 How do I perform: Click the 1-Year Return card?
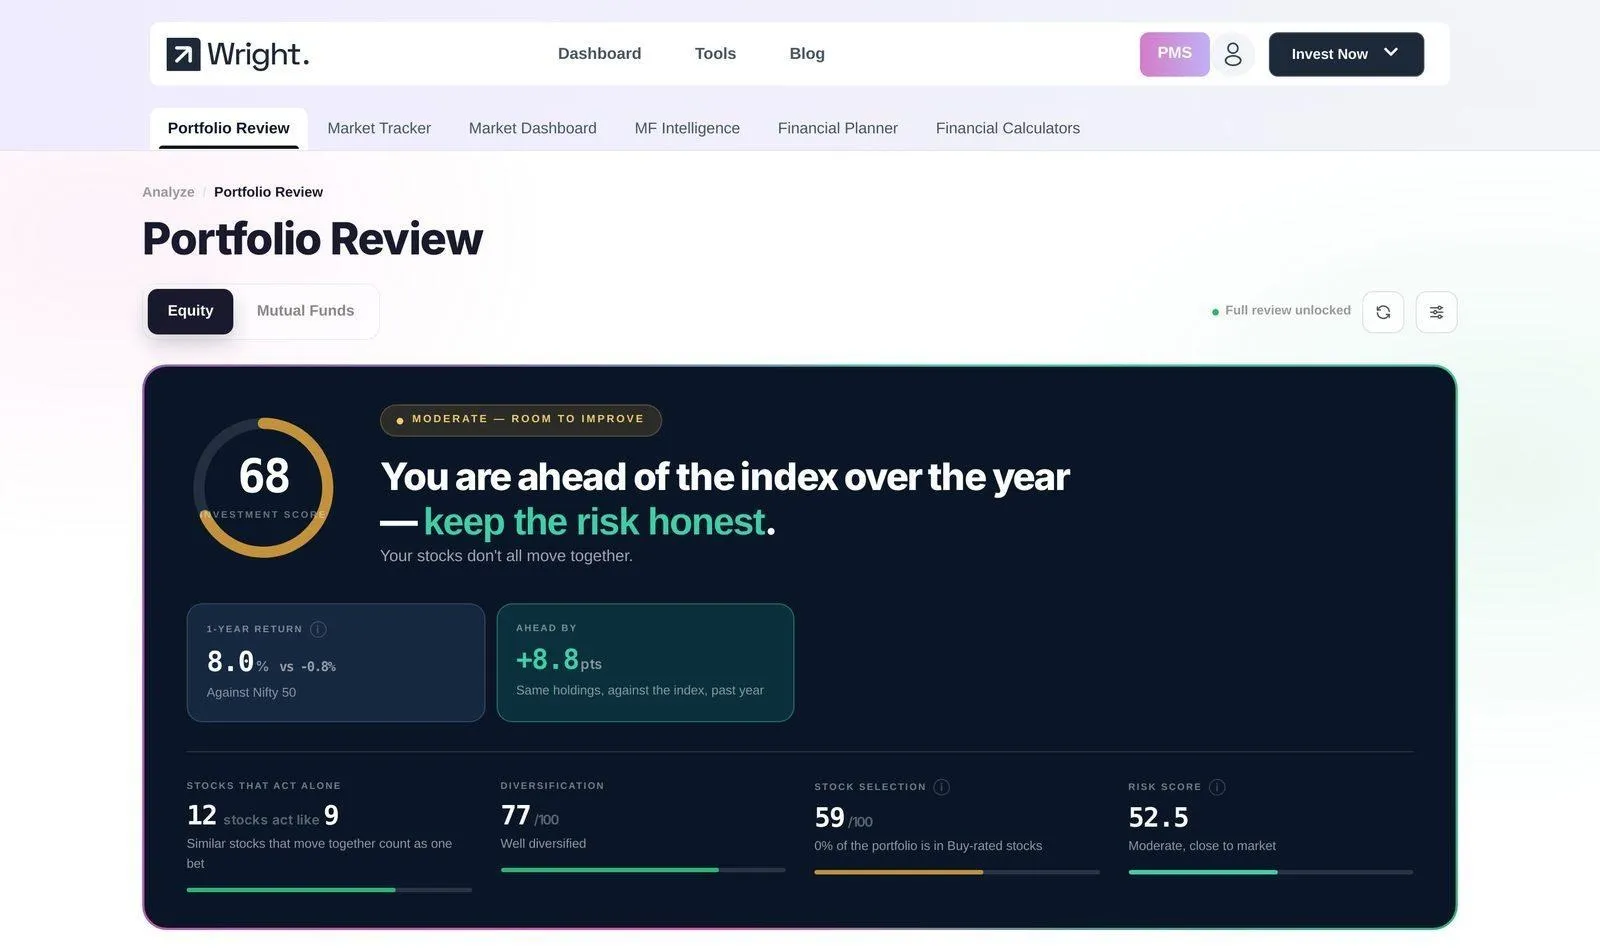pyautogui.click(x=336, y=663)
